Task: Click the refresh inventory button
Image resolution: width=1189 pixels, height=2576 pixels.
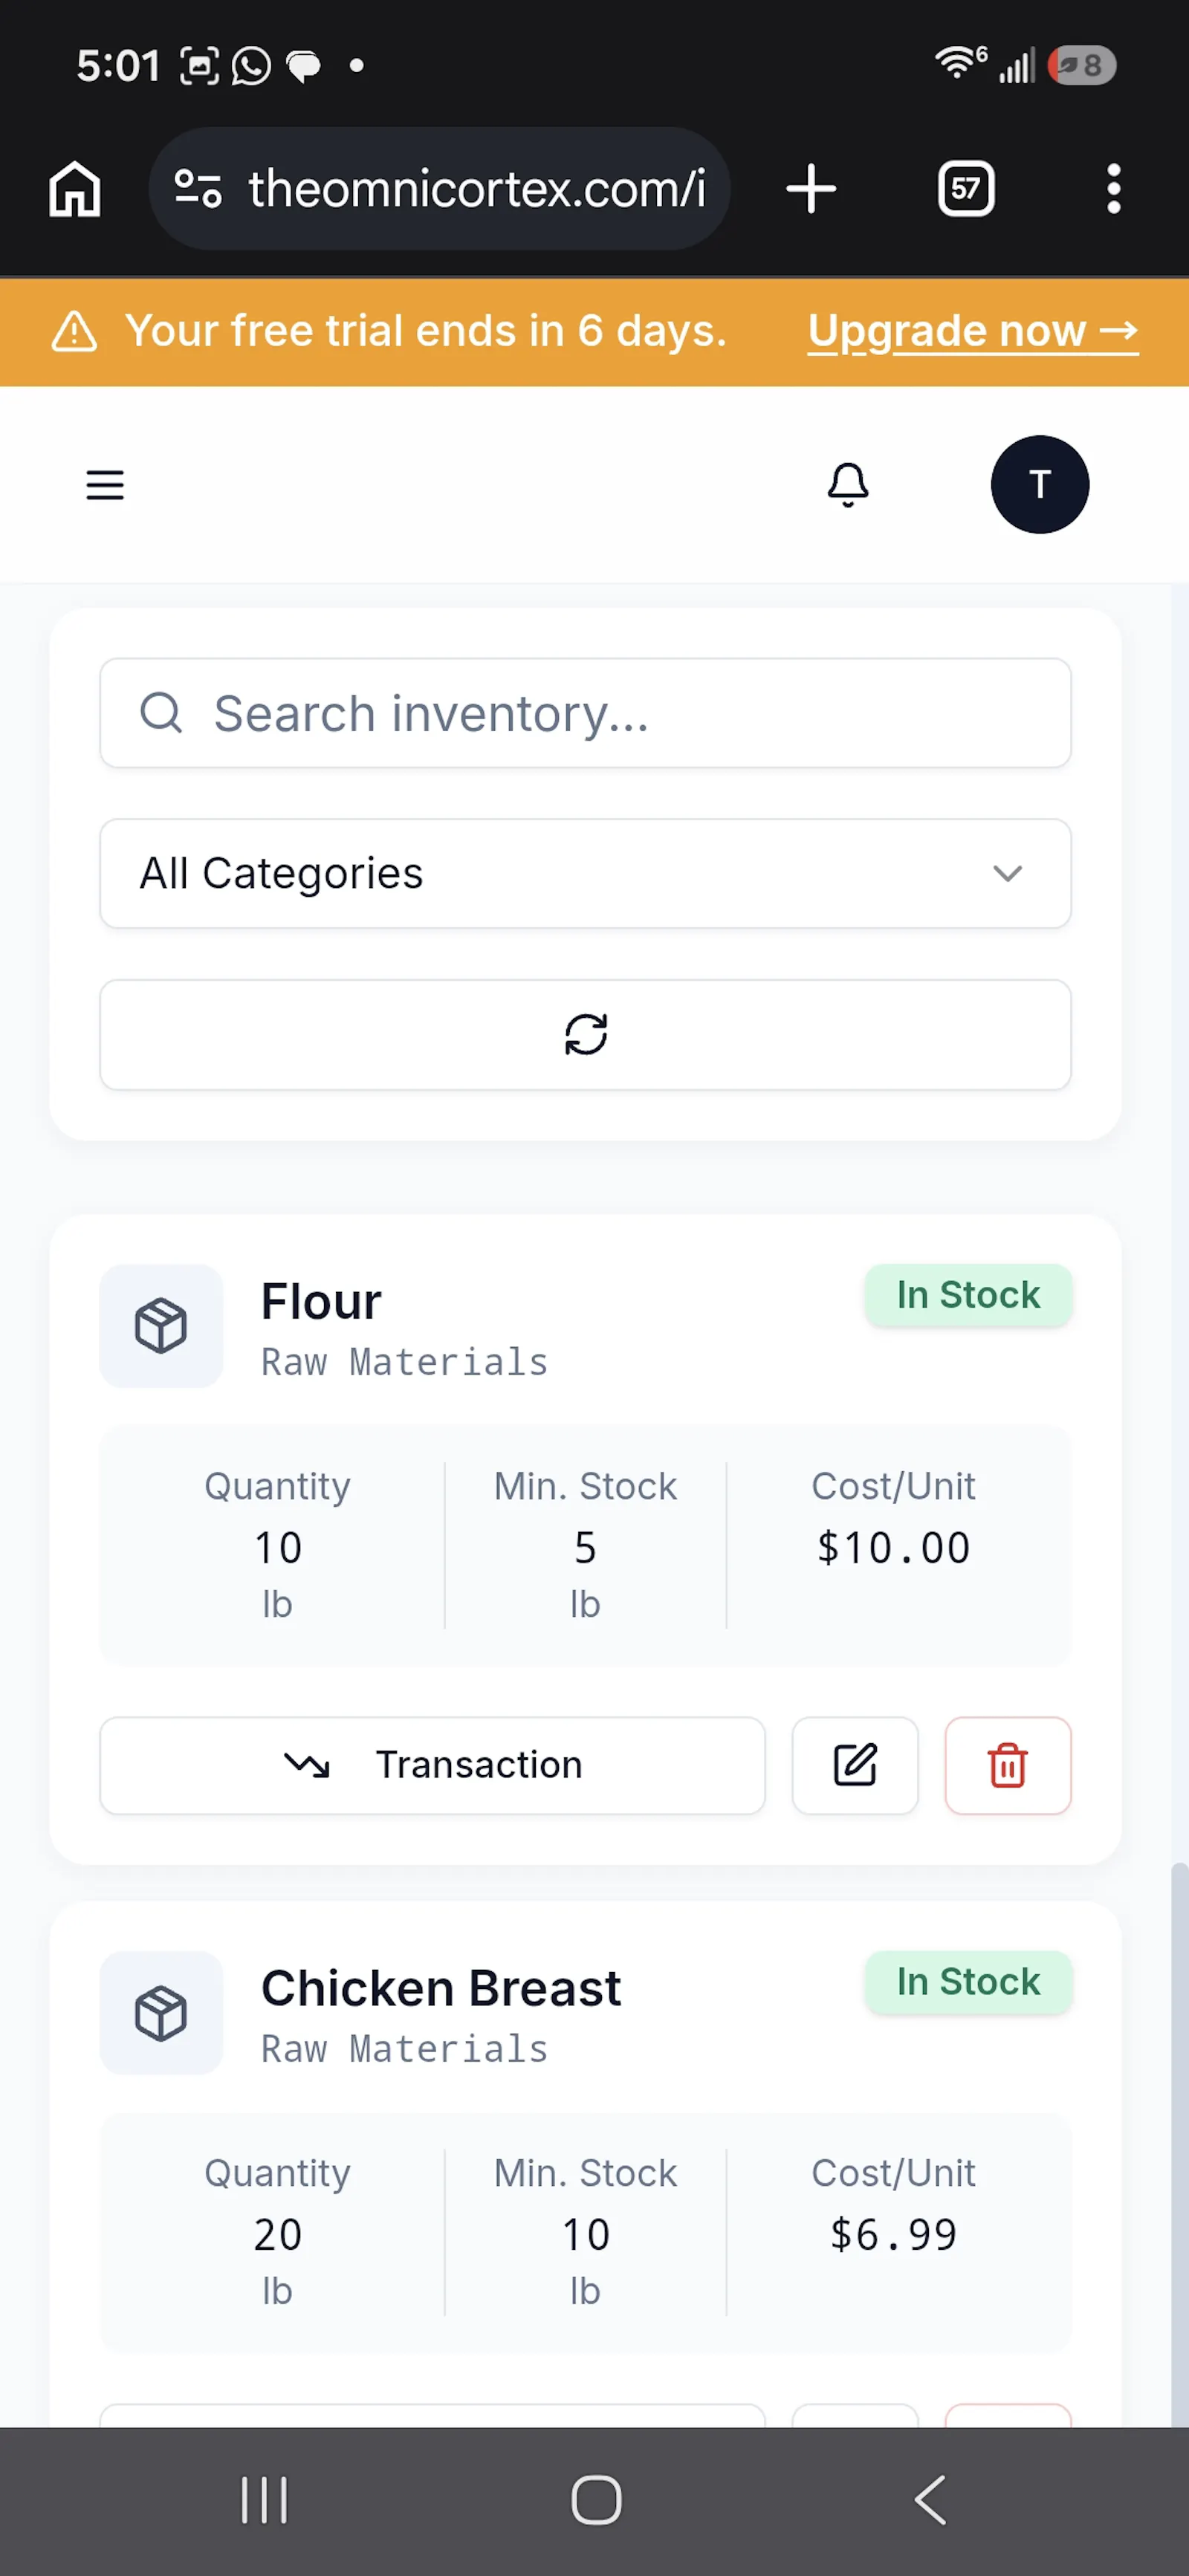Action: point(585,1035)
